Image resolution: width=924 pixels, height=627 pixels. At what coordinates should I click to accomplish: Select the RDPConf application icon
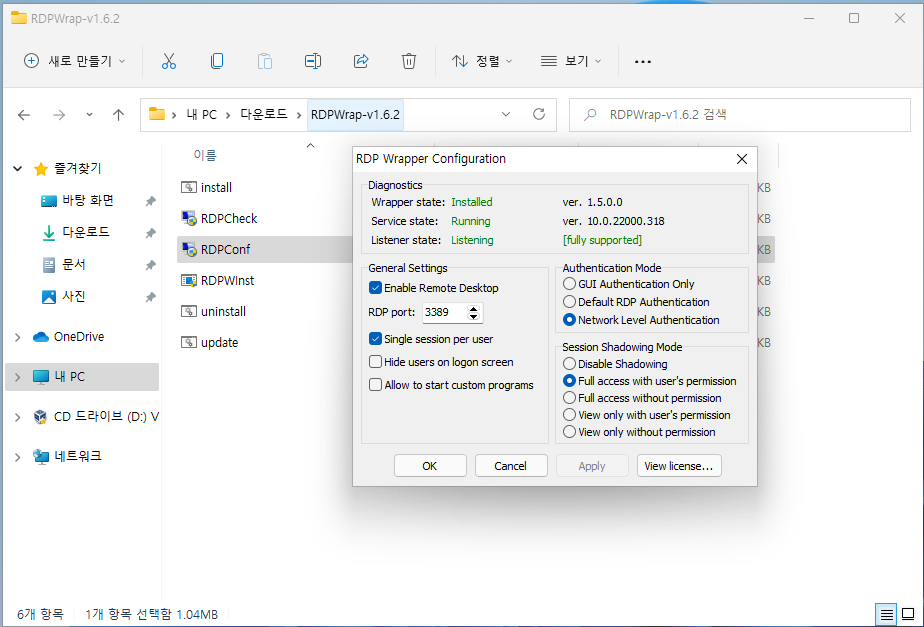coord(189,250)
